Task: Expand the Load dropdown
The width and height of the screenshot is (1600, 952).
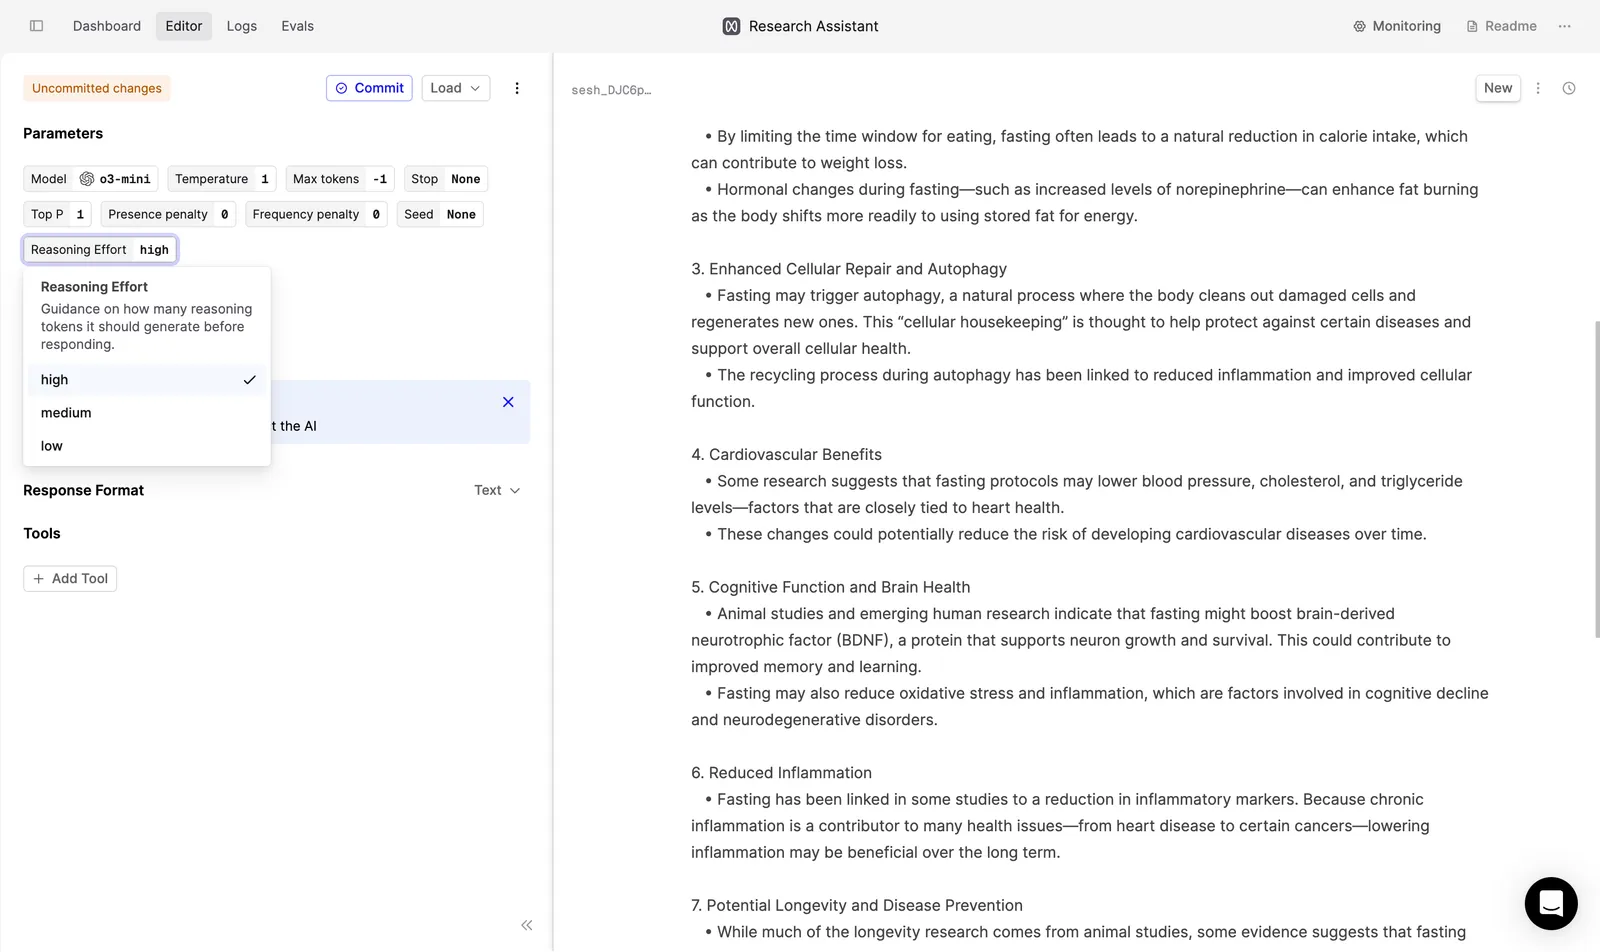Action: coord(455,88)
